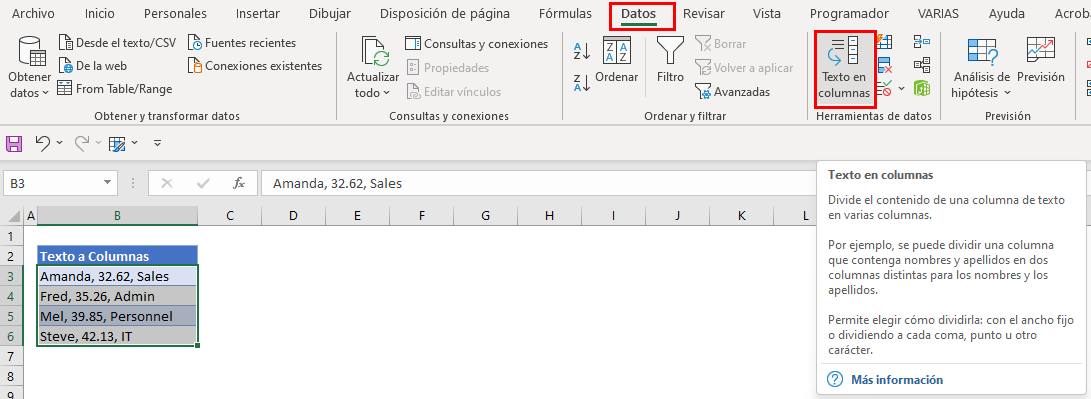Click Quitar duplicados remove duplicates icon
Screen dimensions: 1091x399
coord(884,65)
